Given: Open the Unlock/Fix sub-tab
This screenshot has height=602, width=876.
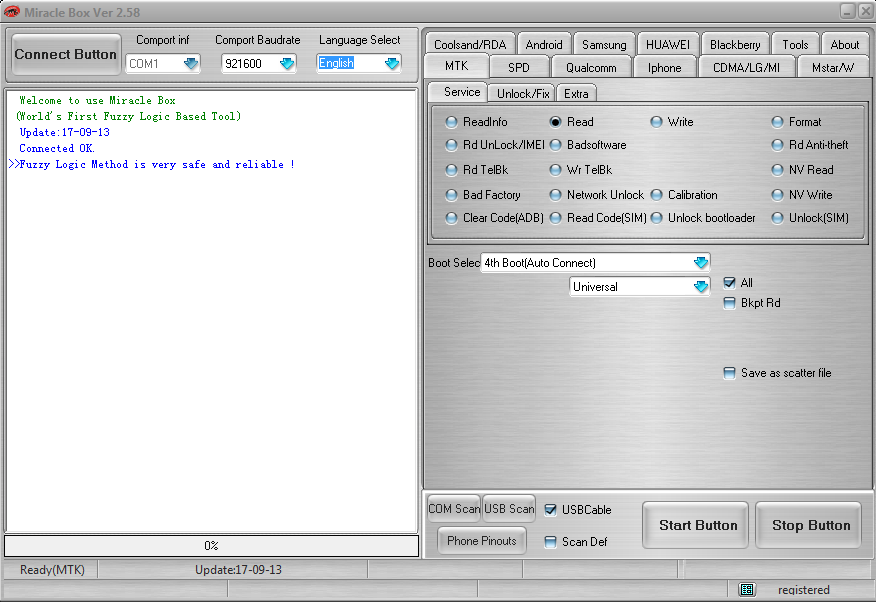Looking at the screenshot, I should (523, 93).
